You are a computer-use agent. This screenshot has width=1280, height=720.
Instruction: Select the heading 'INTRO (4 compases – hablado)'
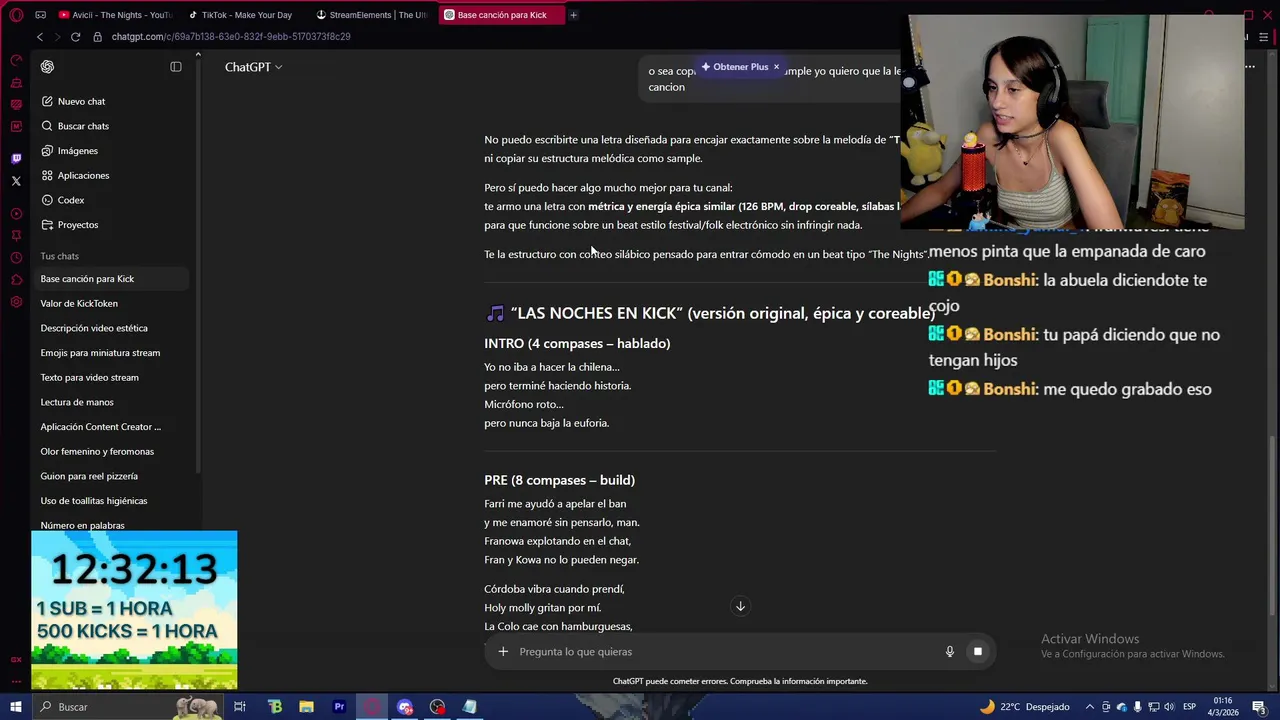577,343
